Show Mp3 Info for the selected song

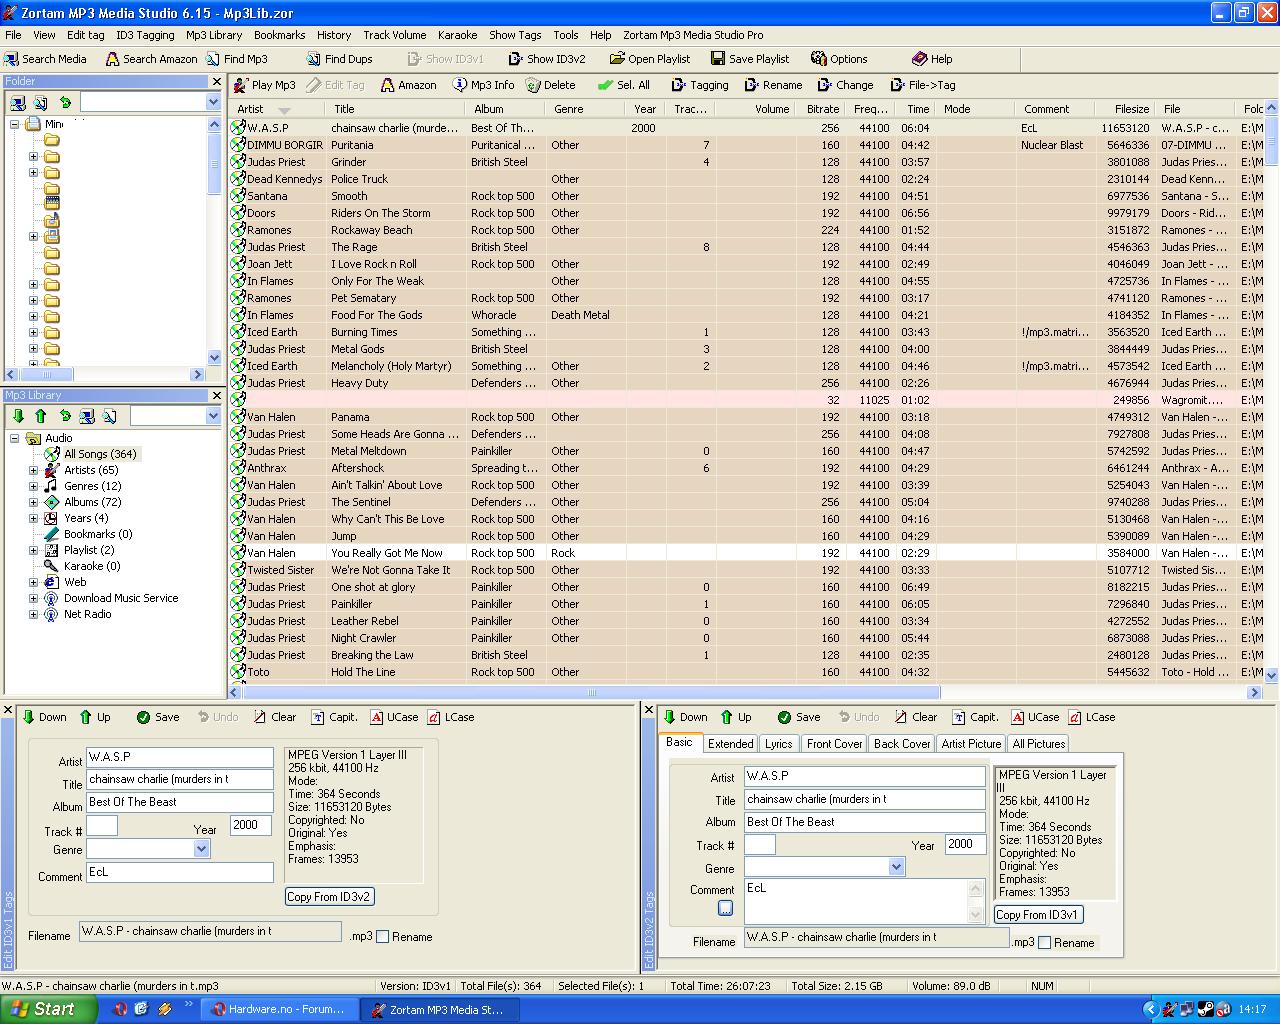pyautogui.click(x=483, y=85)
